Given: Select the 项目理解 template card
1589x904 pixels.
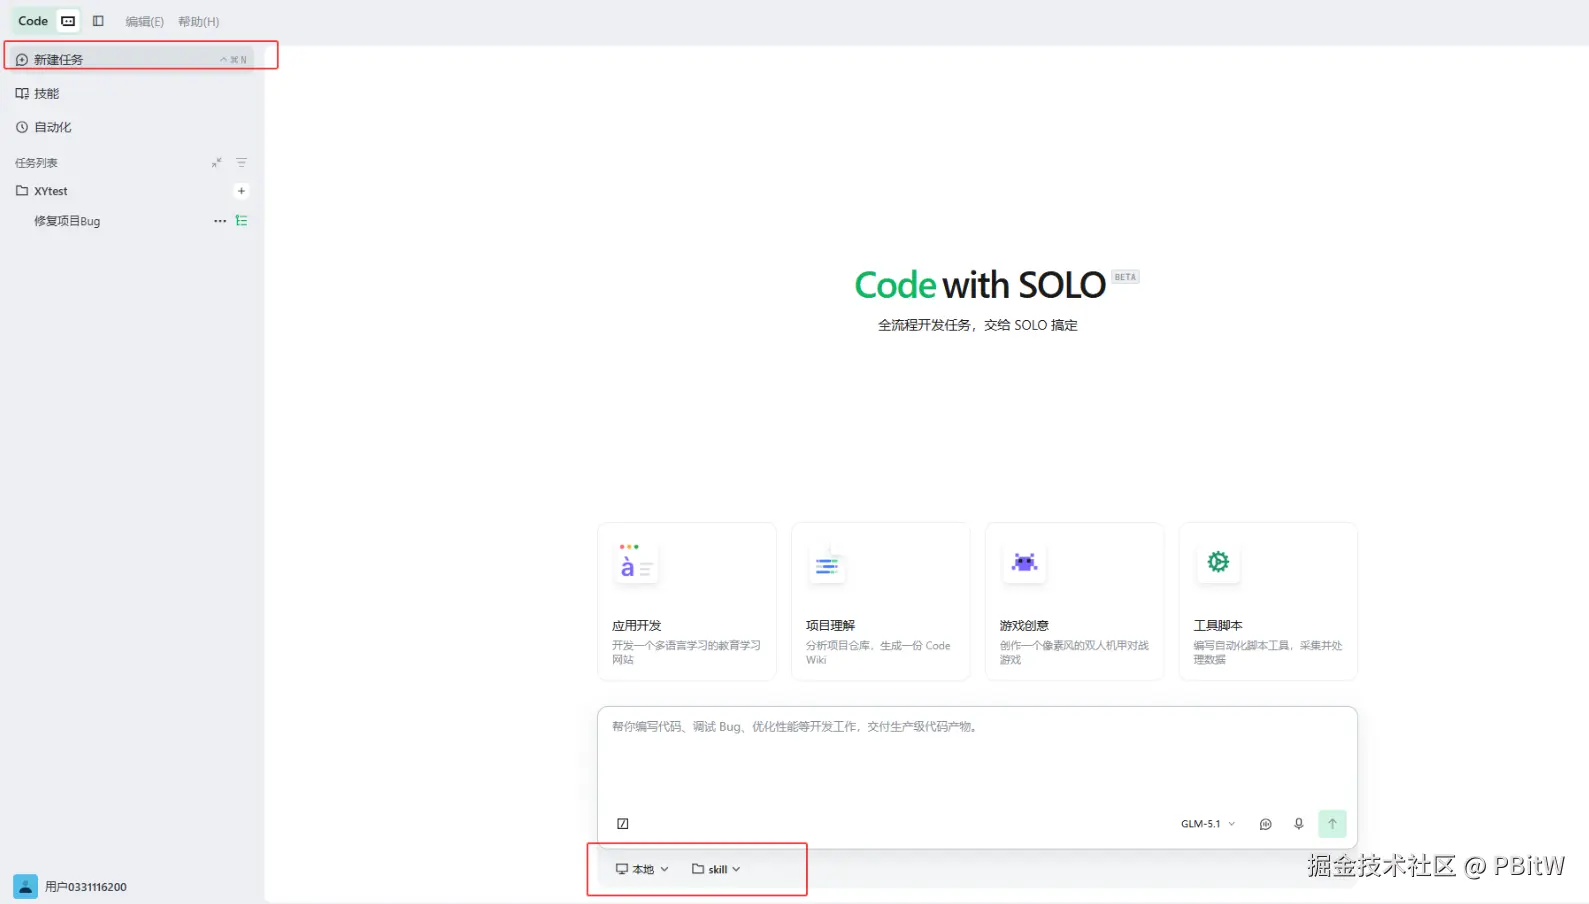Looking at the screenshot, I should click(881, 602).
